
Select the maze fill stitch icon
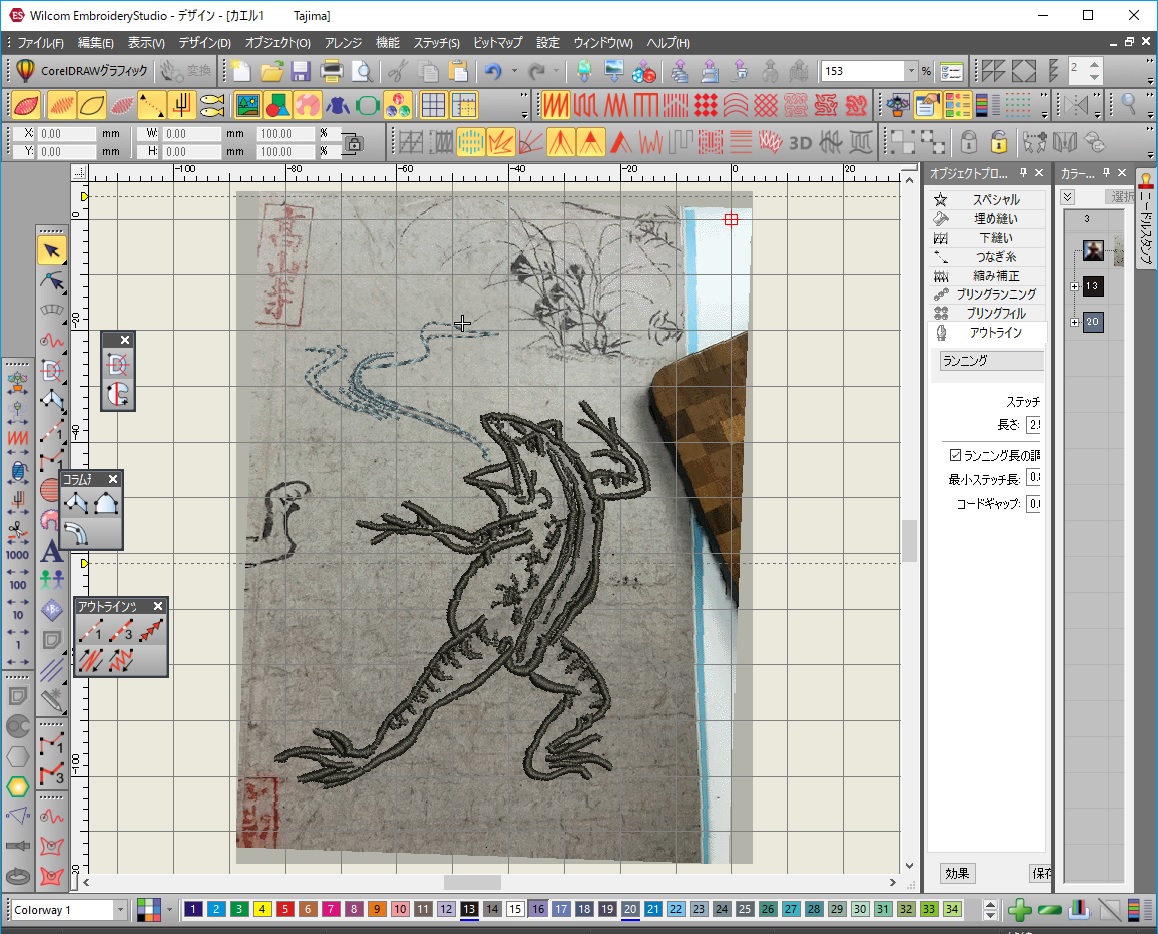826,106
